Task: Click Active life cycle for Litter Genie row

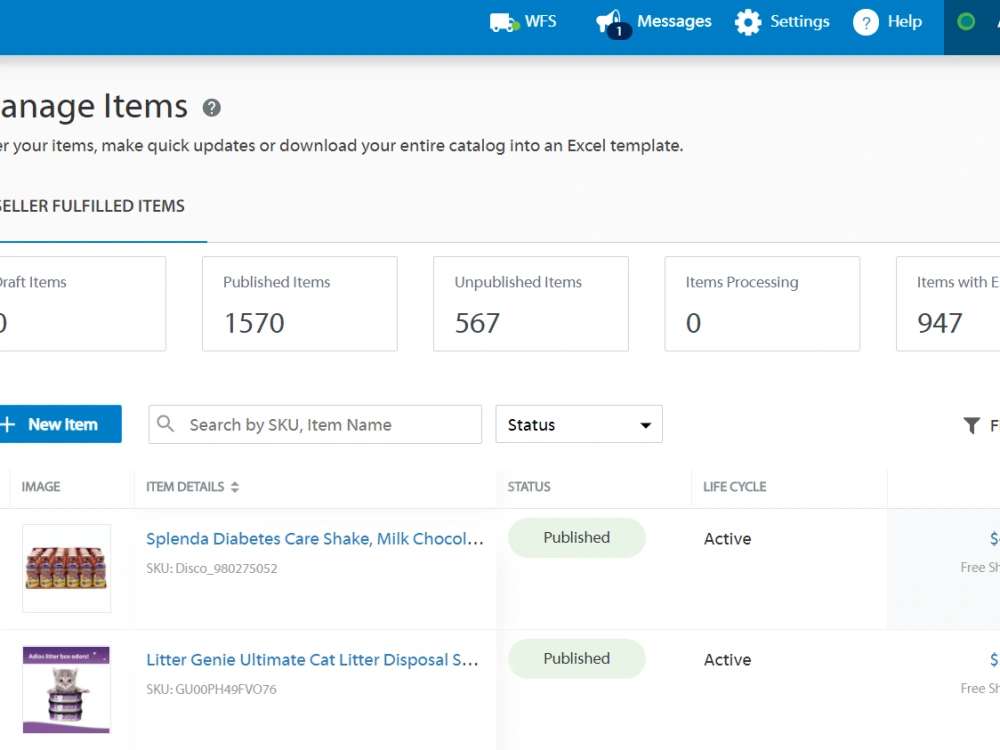Action: 727,660
